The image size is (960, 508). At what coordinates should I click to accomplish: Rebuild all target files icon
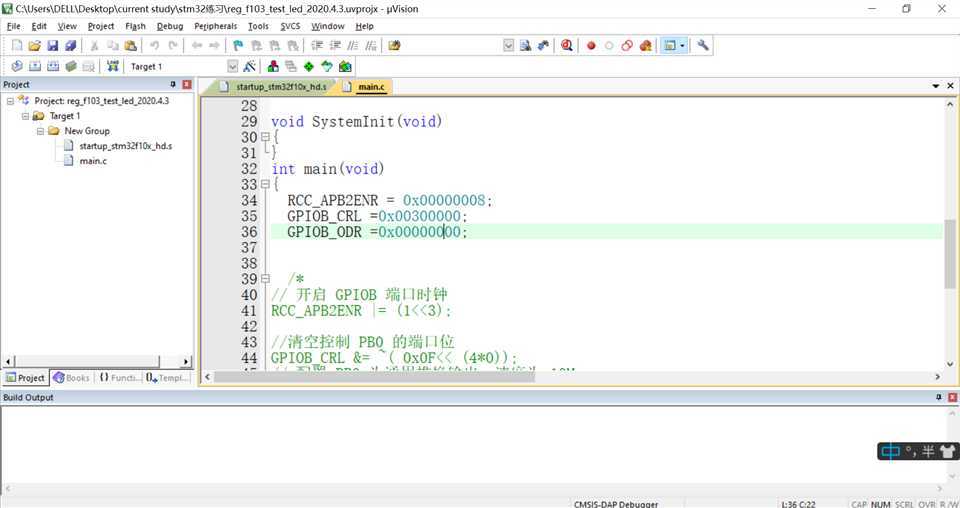[x=53, y=66]
